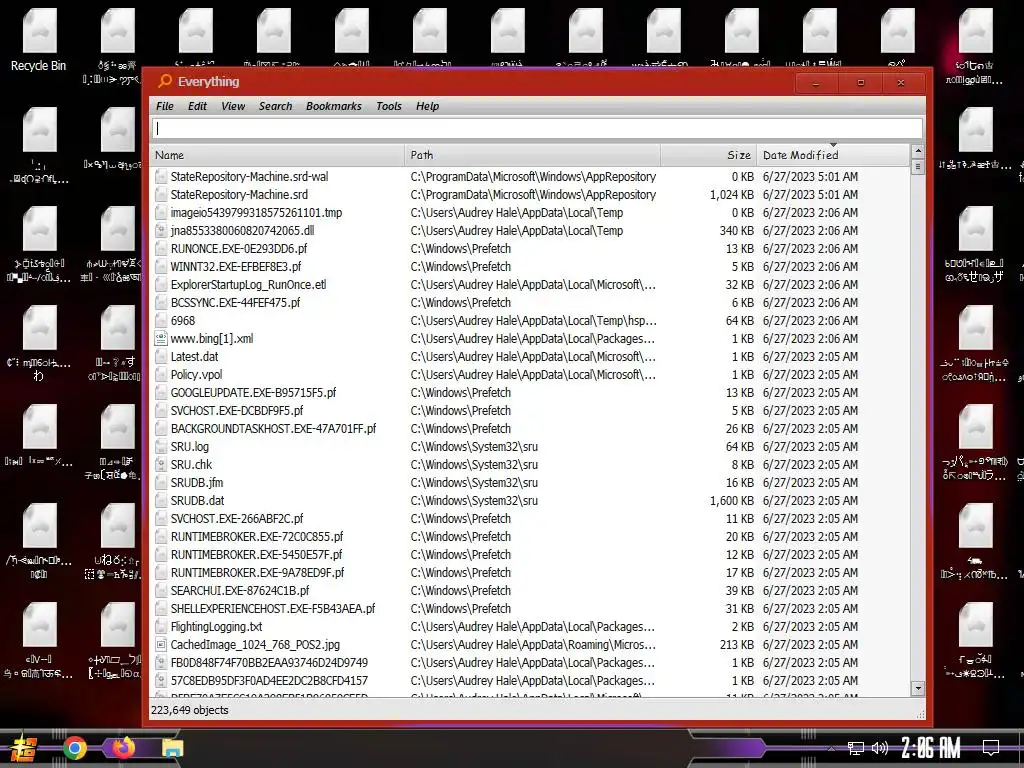This screenshot has width=1024, height=768.
Task: Select the RUNONCE.EXE-0E293DD6.pf file icon
Action: coord(161,248)
